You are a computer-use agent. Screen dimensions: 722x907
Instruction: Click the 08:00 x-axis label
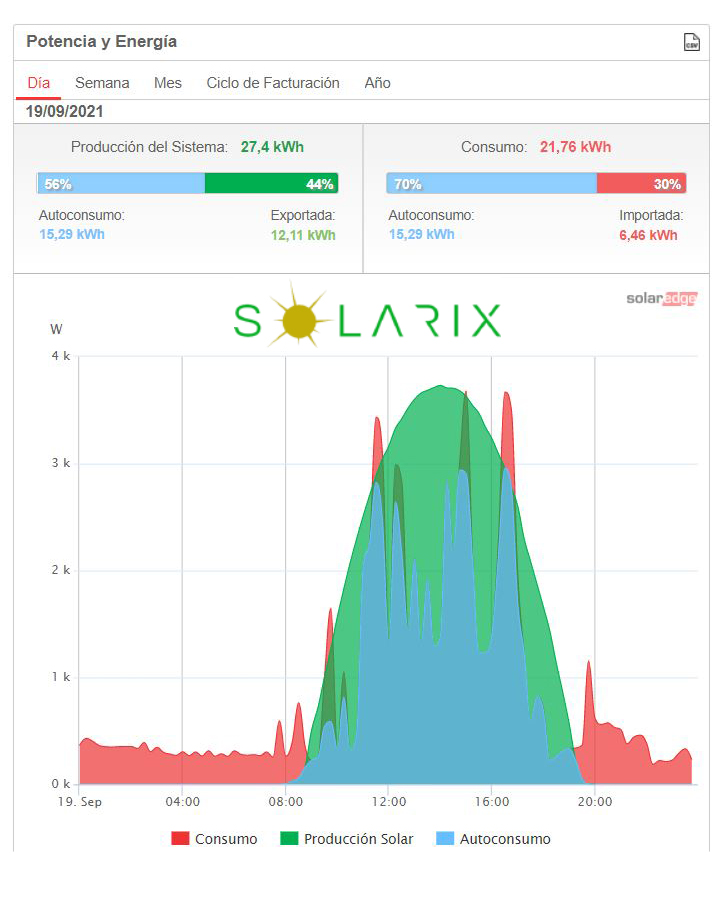point(286,802)
